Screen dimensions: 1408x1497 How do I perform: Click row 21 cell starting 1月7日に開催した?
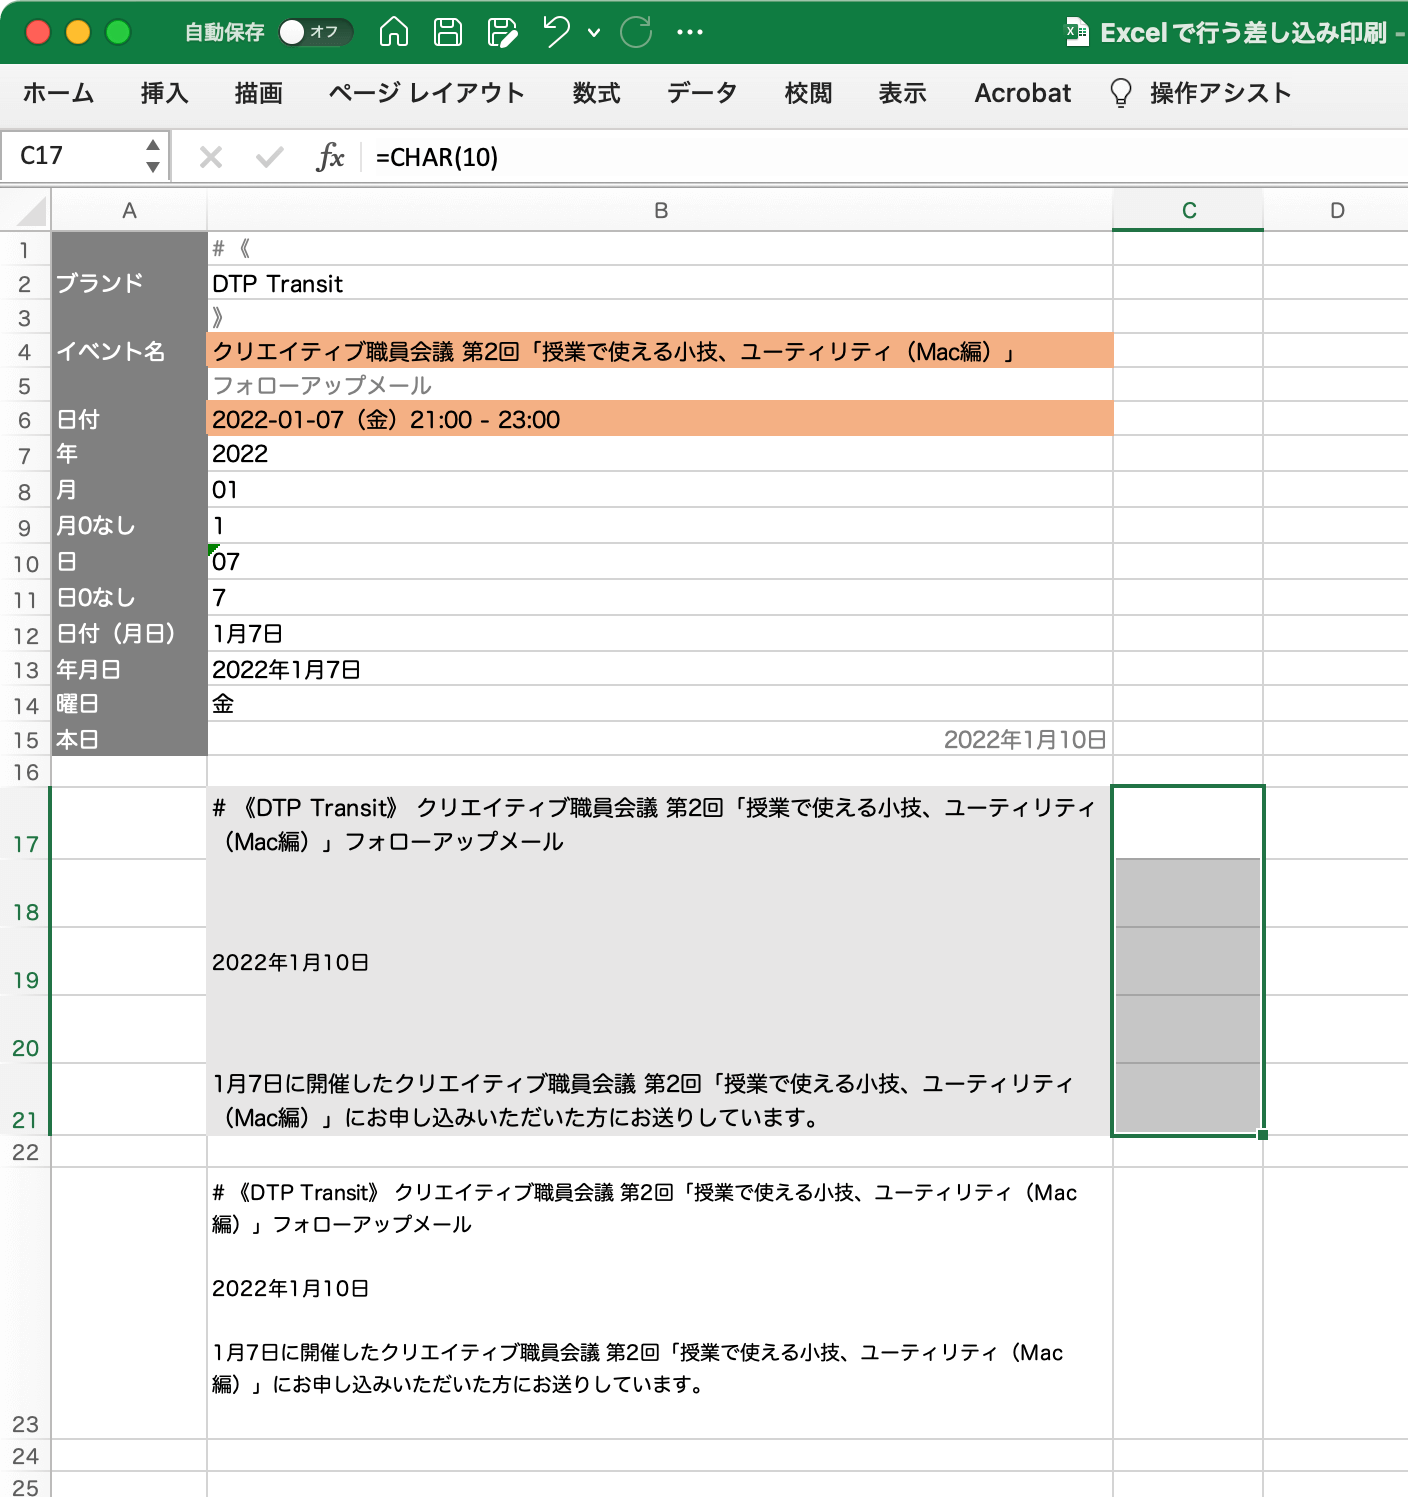(660, 1100)
